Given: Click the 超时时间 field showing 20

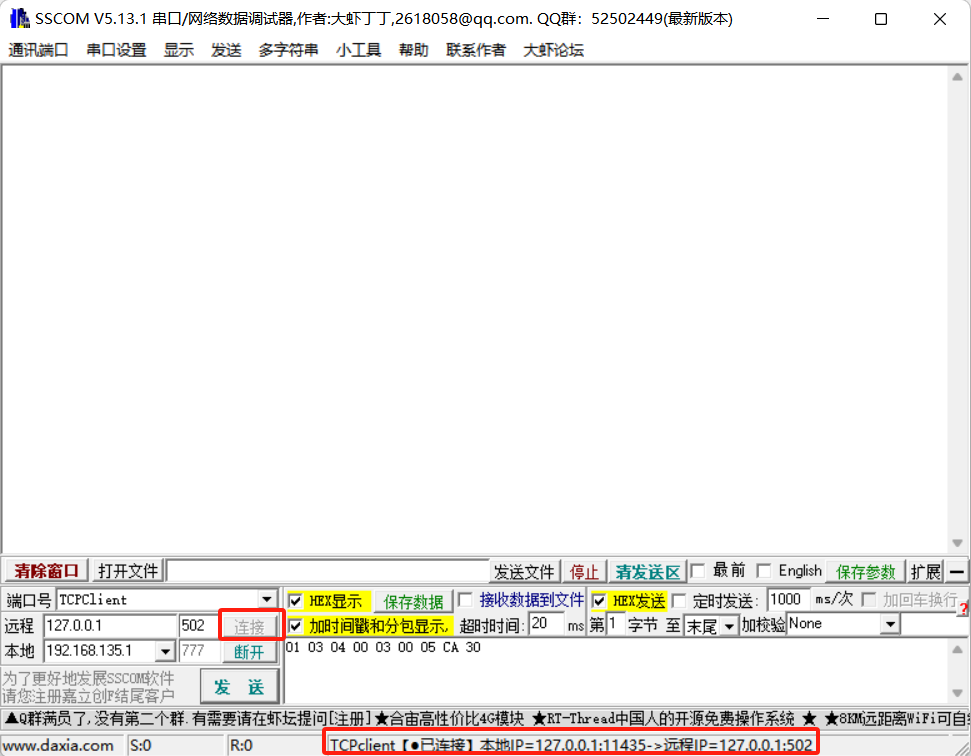Looking at the screenshot, I should pos(546,624).
